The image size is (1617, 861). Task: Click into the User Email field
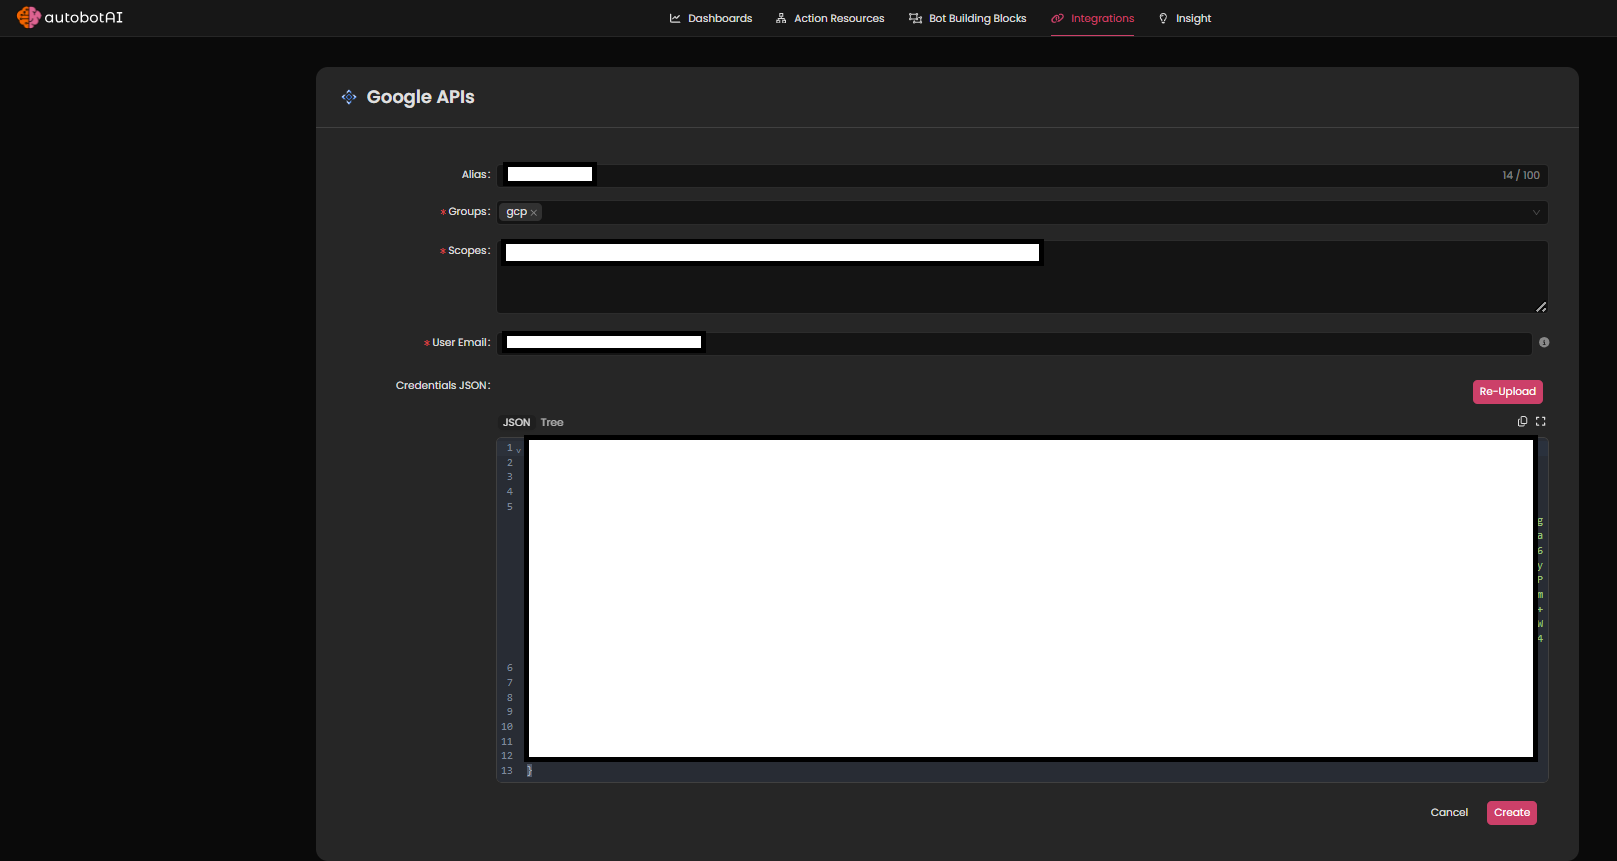[1014, 343]
